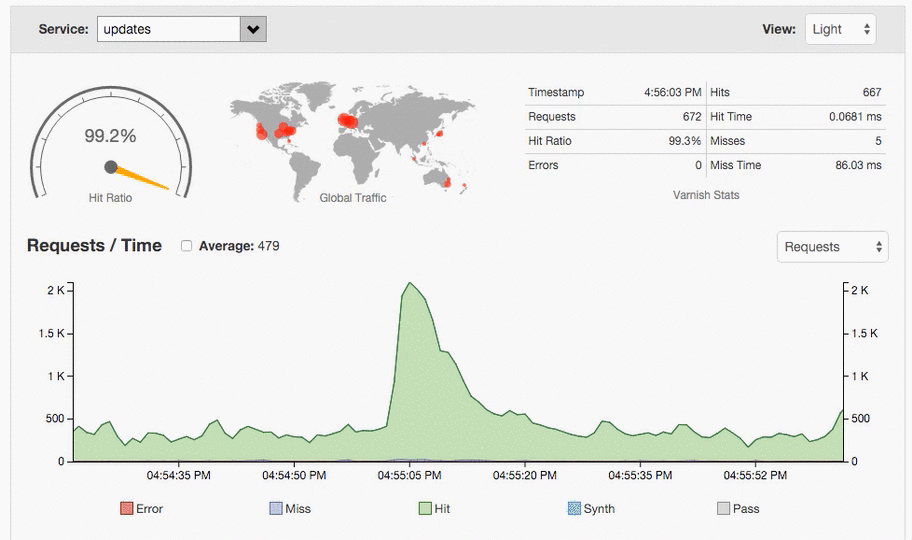Click the 04:55:20 PM axis label

(x=525, y=475)
